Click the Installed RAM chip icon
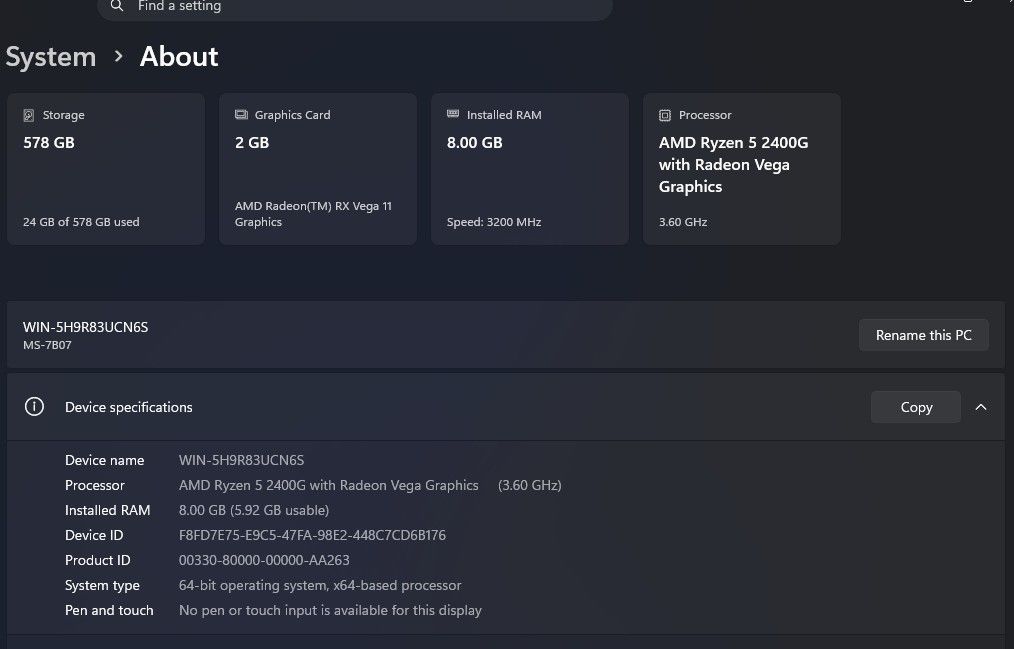Screen dimensions: 1014x649 point(453,114)
